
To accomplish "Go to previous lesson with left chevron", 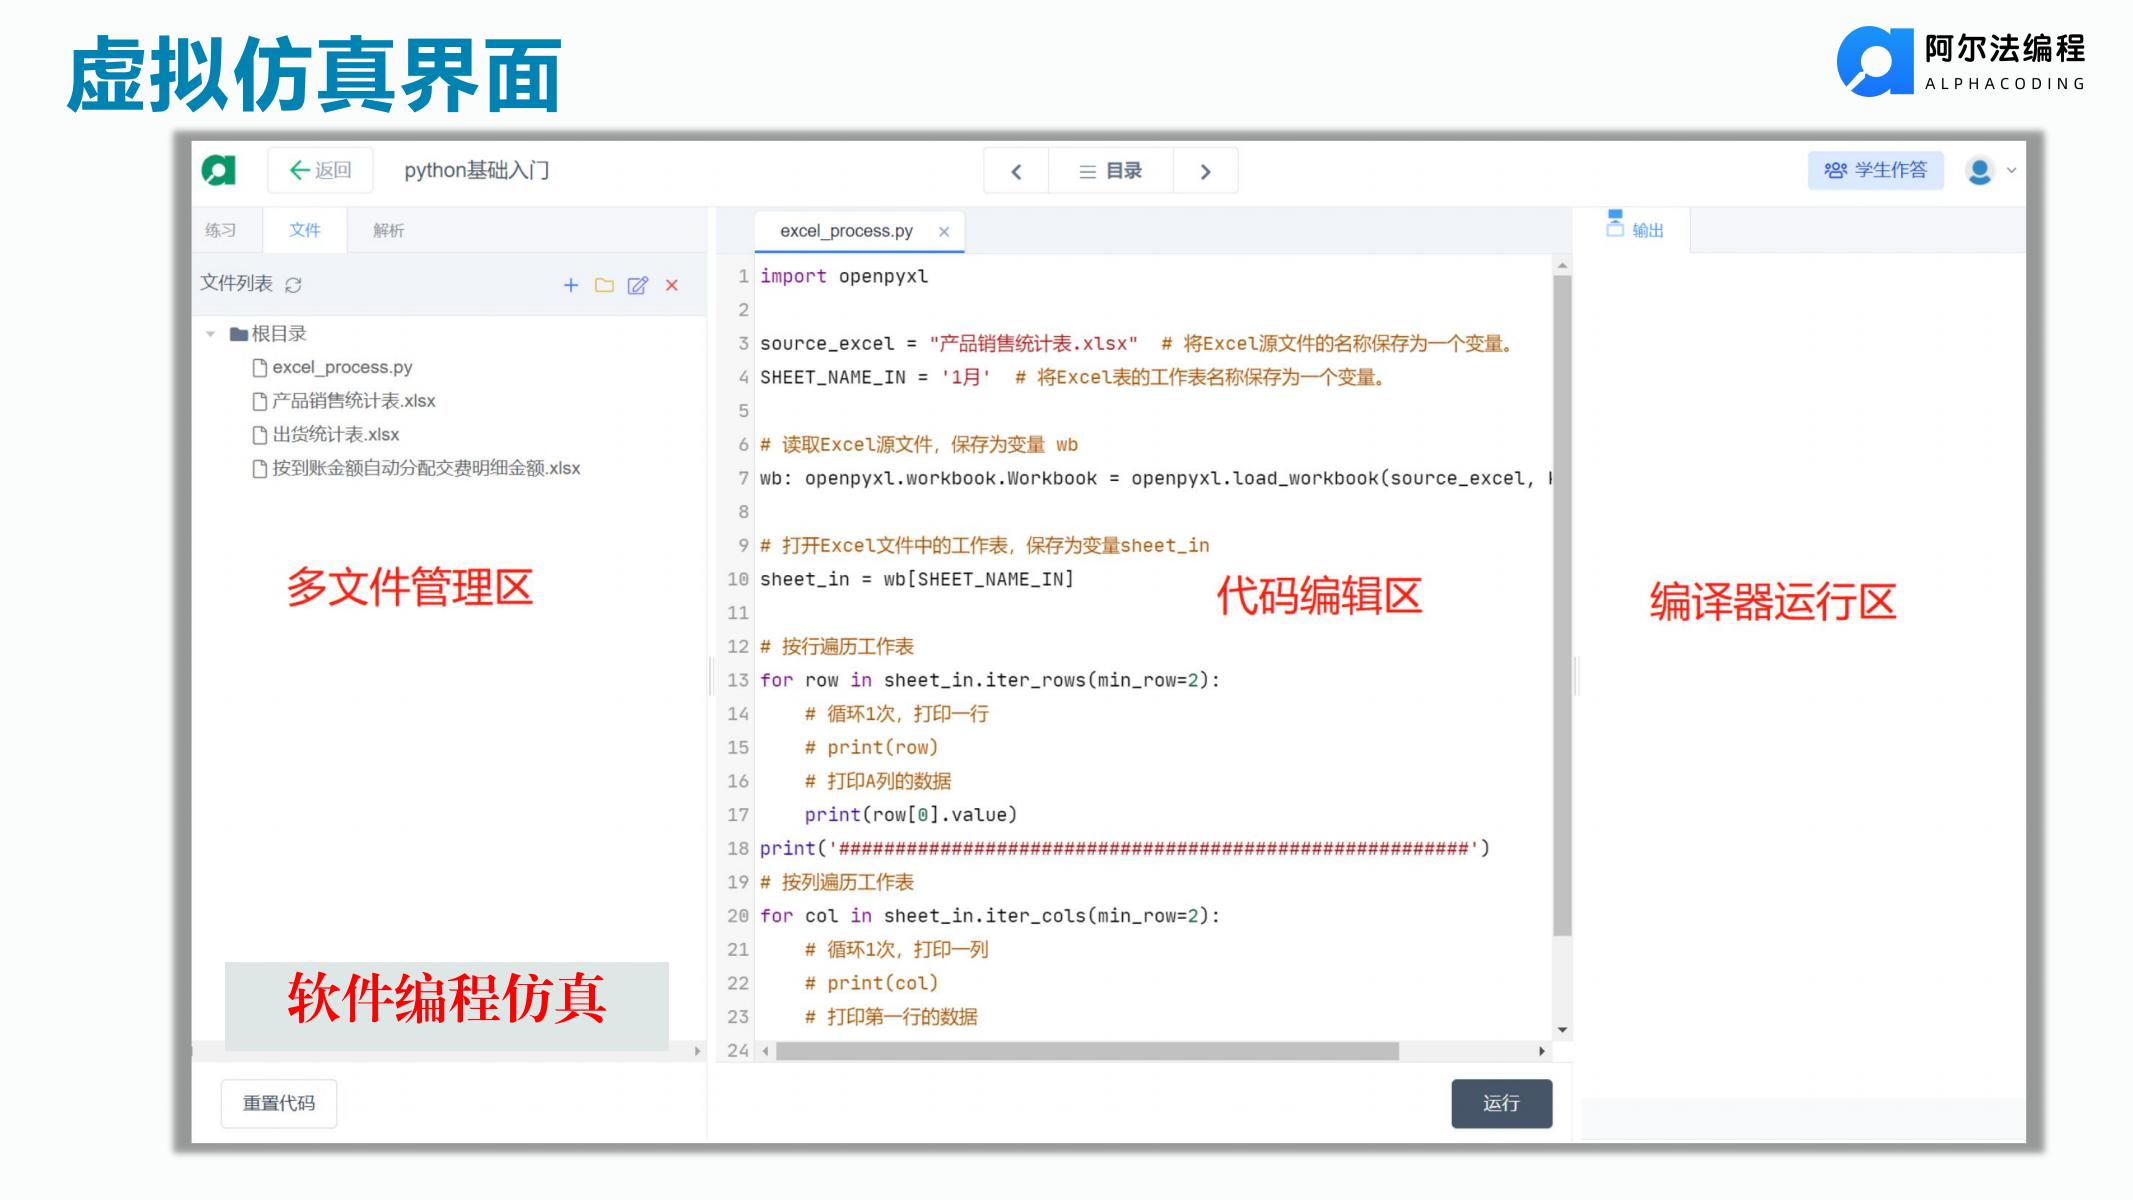I will (x=1016, y=171).
